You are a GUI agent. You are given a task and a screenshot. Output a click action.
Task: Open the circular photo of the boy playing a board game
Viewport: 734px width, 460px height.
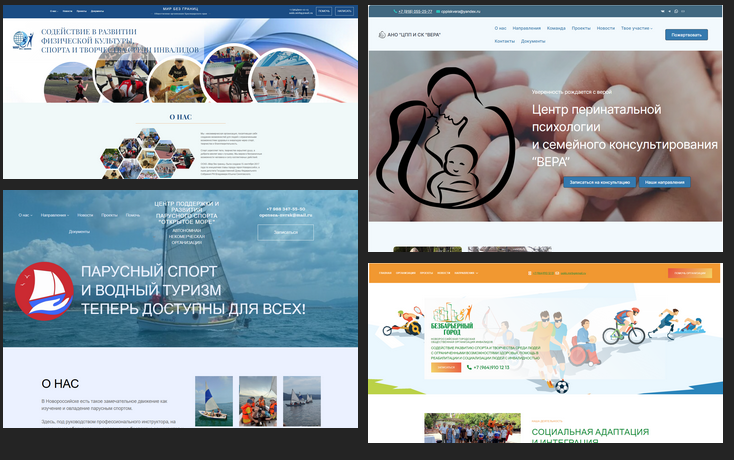[x=176, y=80]
